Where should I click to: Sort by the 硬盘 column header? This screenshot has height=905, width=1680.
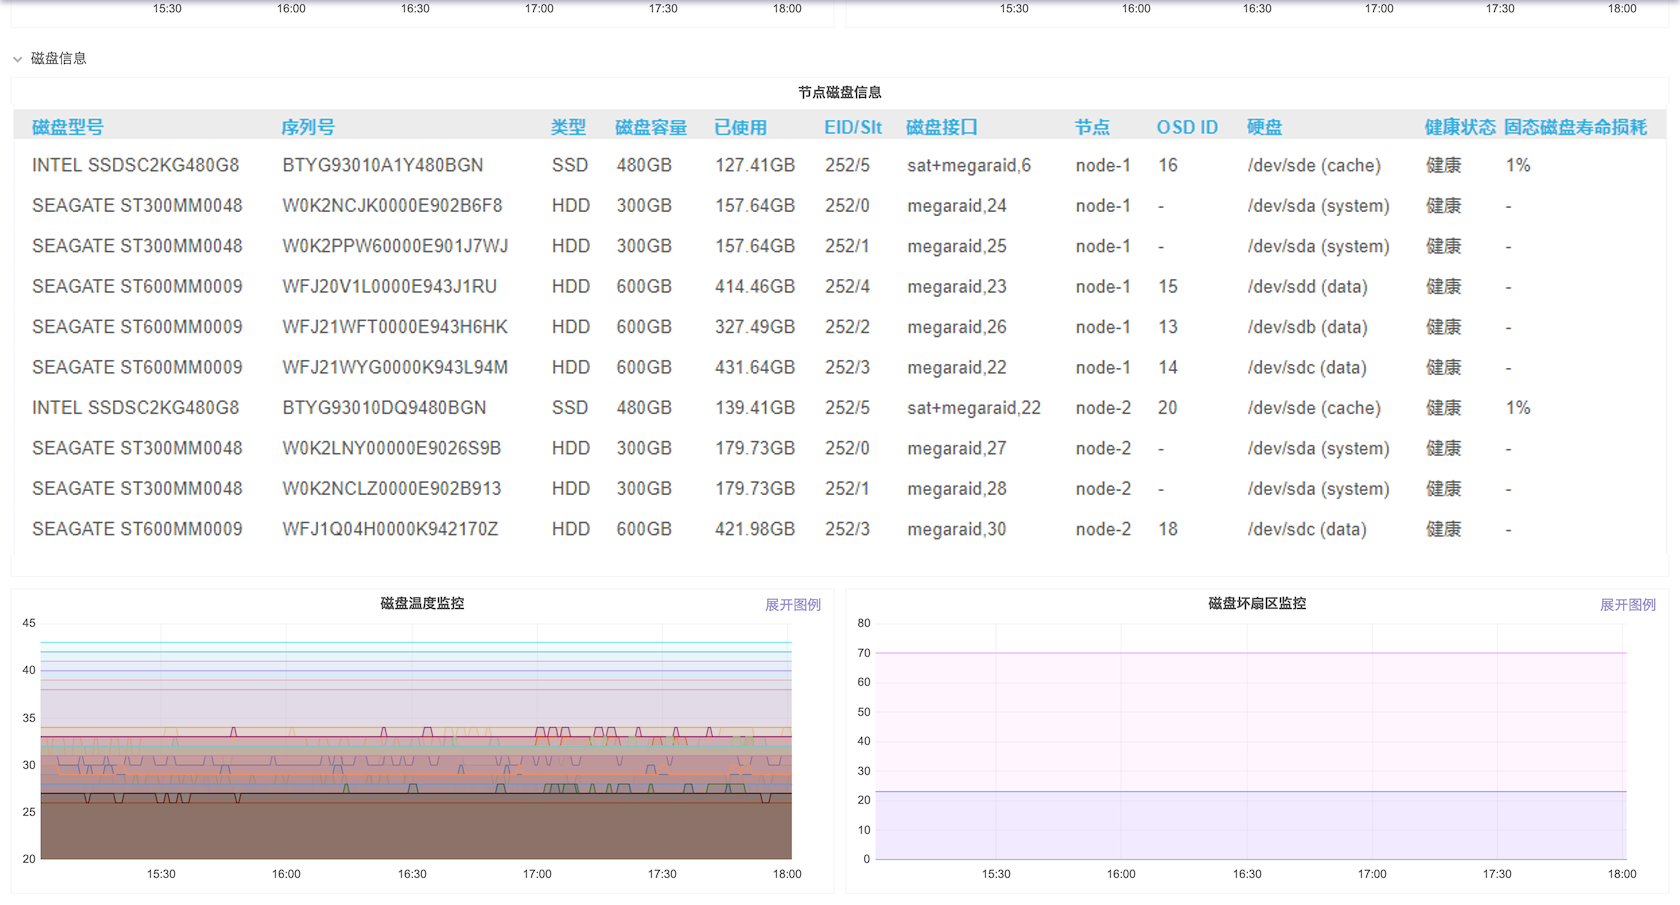pyautogui.click(x=1264, y=127)
